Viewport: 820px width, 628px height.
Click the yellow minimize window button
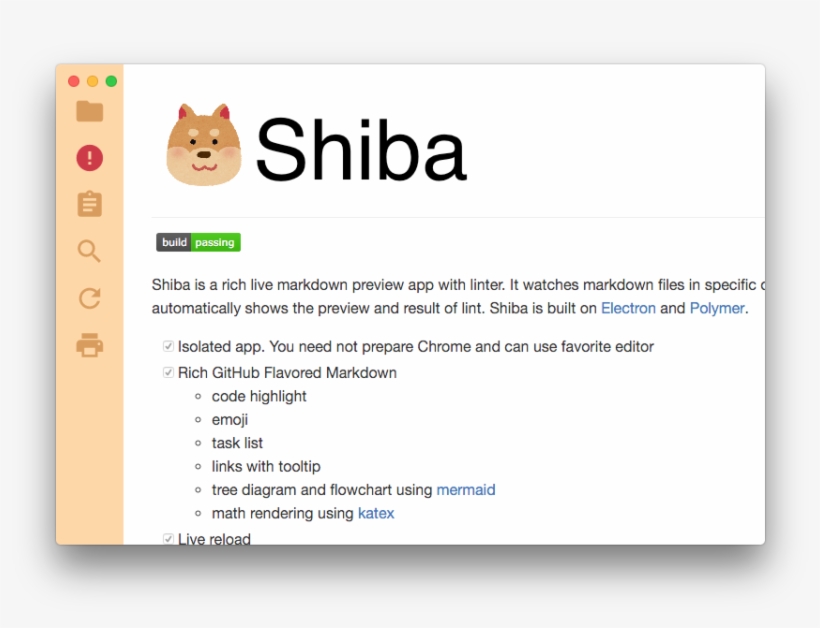92,81
